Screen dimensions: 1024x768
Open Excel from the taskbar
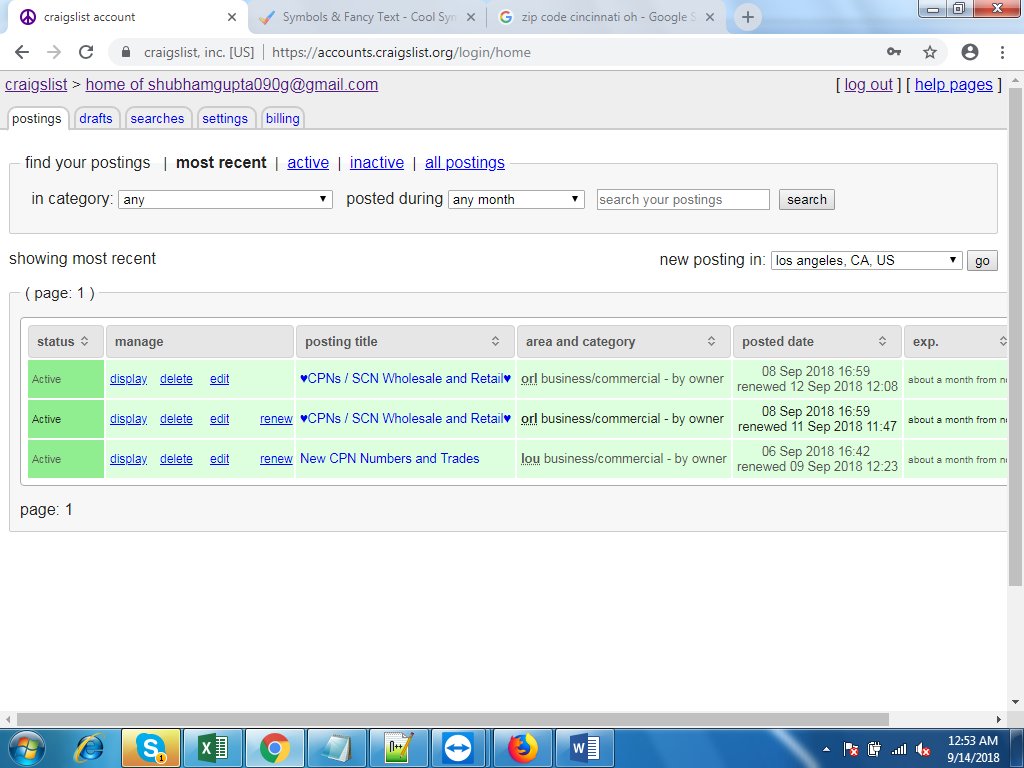point(213,748)
